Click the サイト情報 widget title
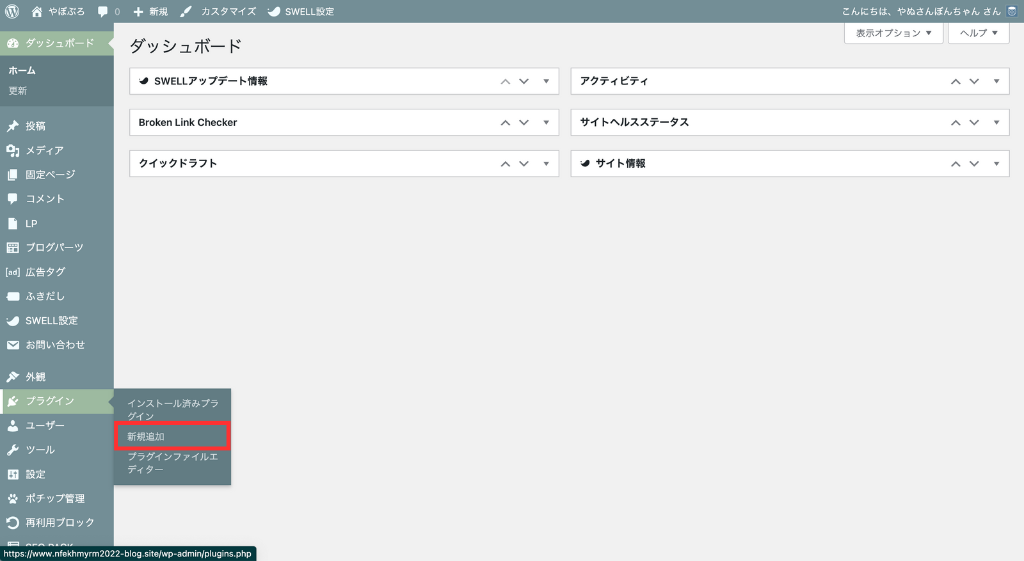The height and width of the screenshot is (561, 1024). pyautogui.click(x=620, y=163)
